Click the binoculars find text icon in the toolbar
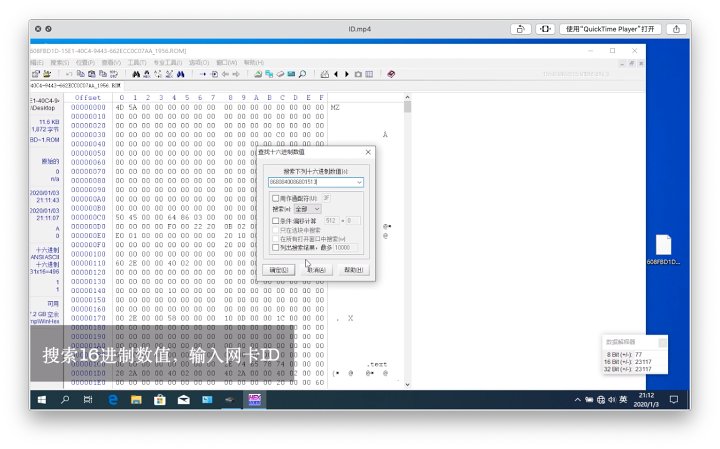The height and width of the screenshot is (449, 720). tap(136, 74)
